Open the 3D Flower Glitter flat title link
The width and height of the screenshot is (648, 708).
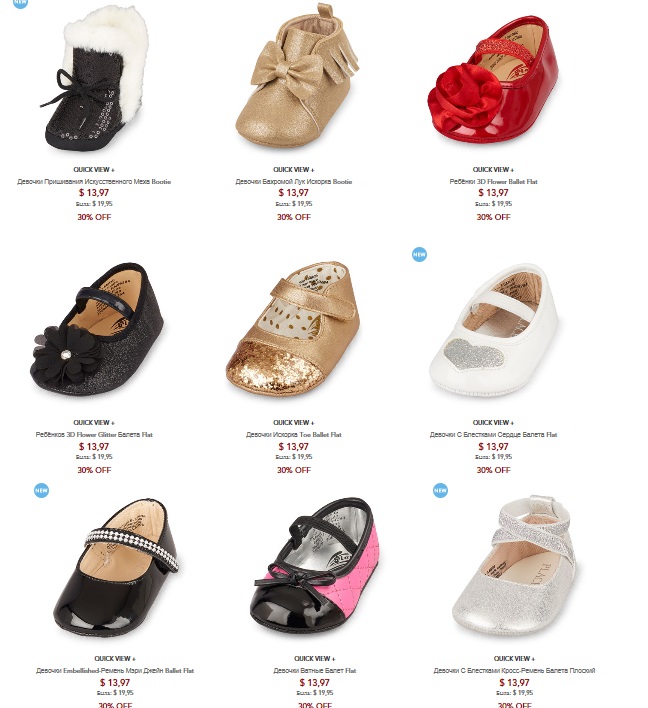(x=94, y=435)
